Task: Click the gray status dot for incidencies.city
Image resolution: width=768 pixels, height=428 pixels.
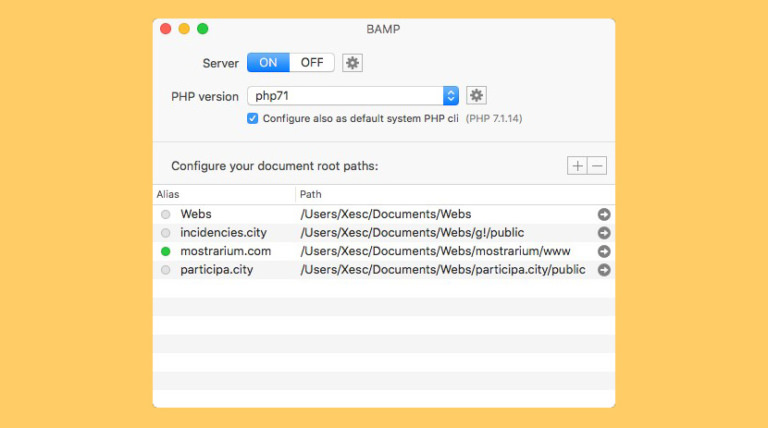Action: pos(165,233)
